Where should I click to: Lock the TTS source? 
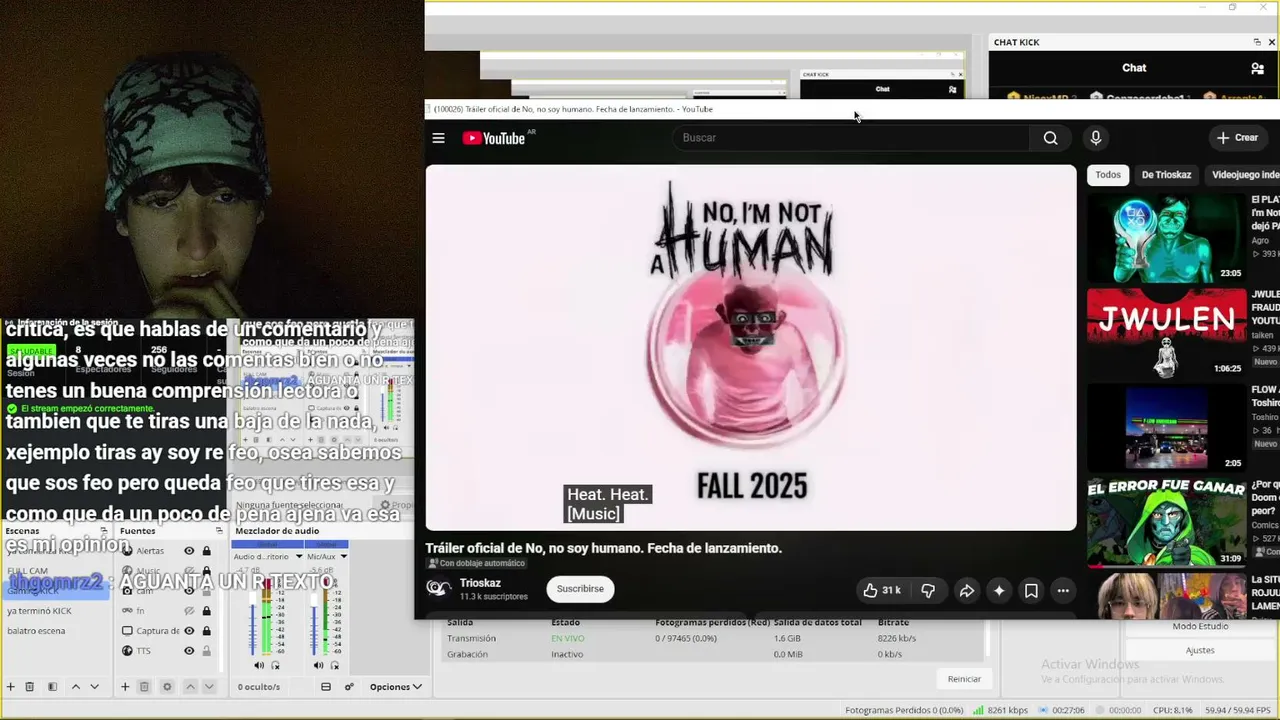[x=206, y=651]
